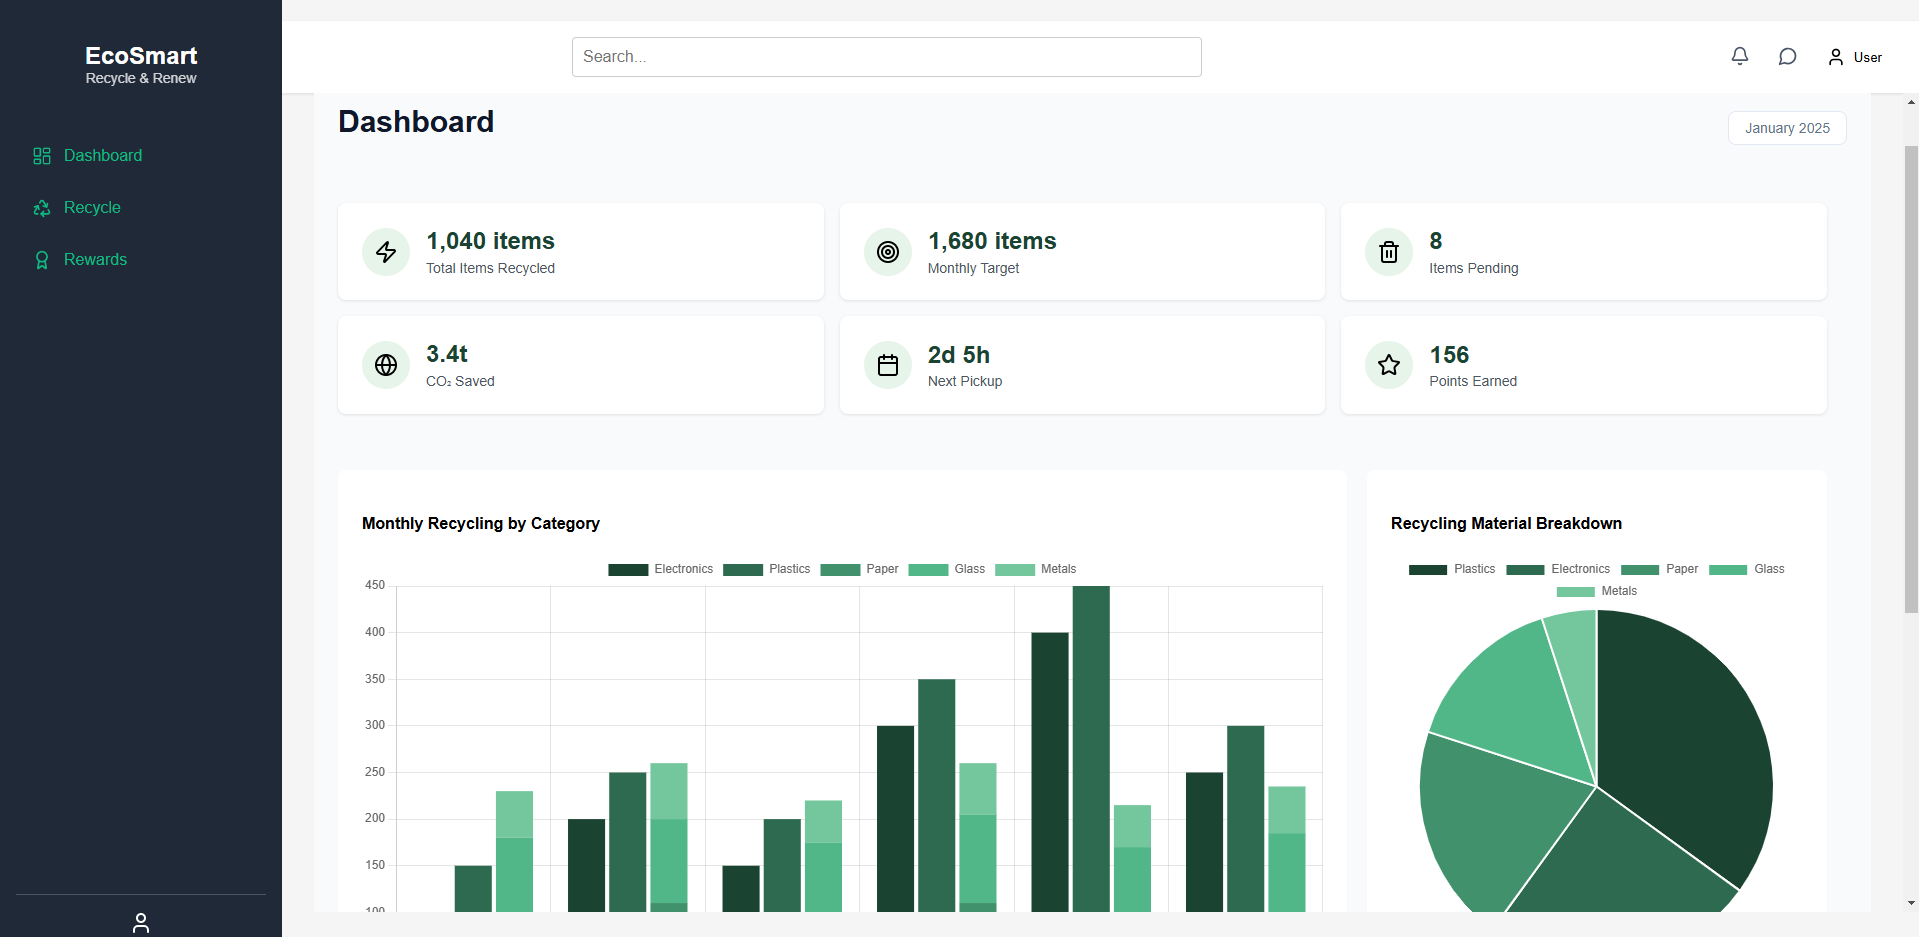Toggle Metals in the pie chart legend
The width and height of the screenshot is (1919, 937).
1597,591
